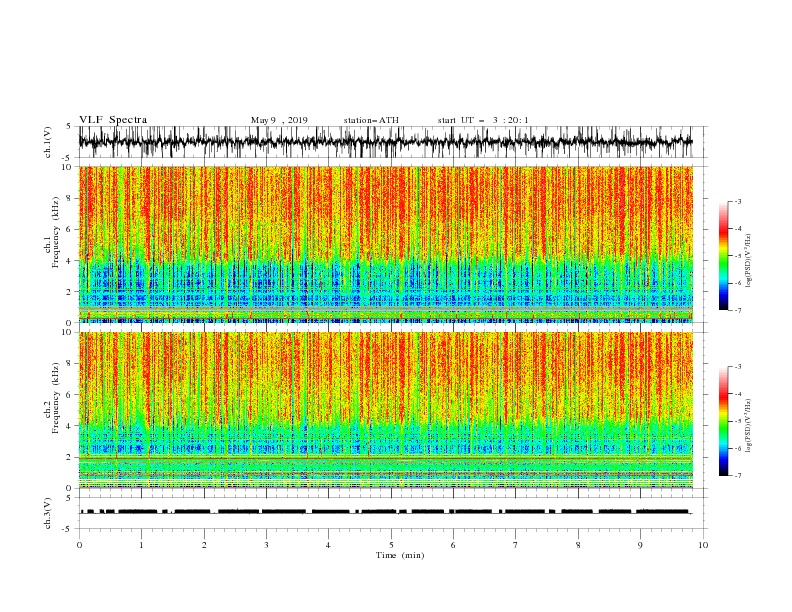Click the "6" kHz tick on ch.1 frequency axis

click(x=69, y=229)
